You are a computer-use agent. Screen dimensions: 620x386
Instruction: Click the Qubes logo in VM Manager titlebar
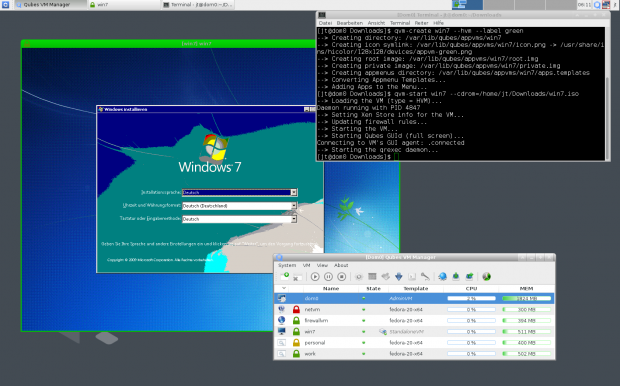click(x=279, y=257)
